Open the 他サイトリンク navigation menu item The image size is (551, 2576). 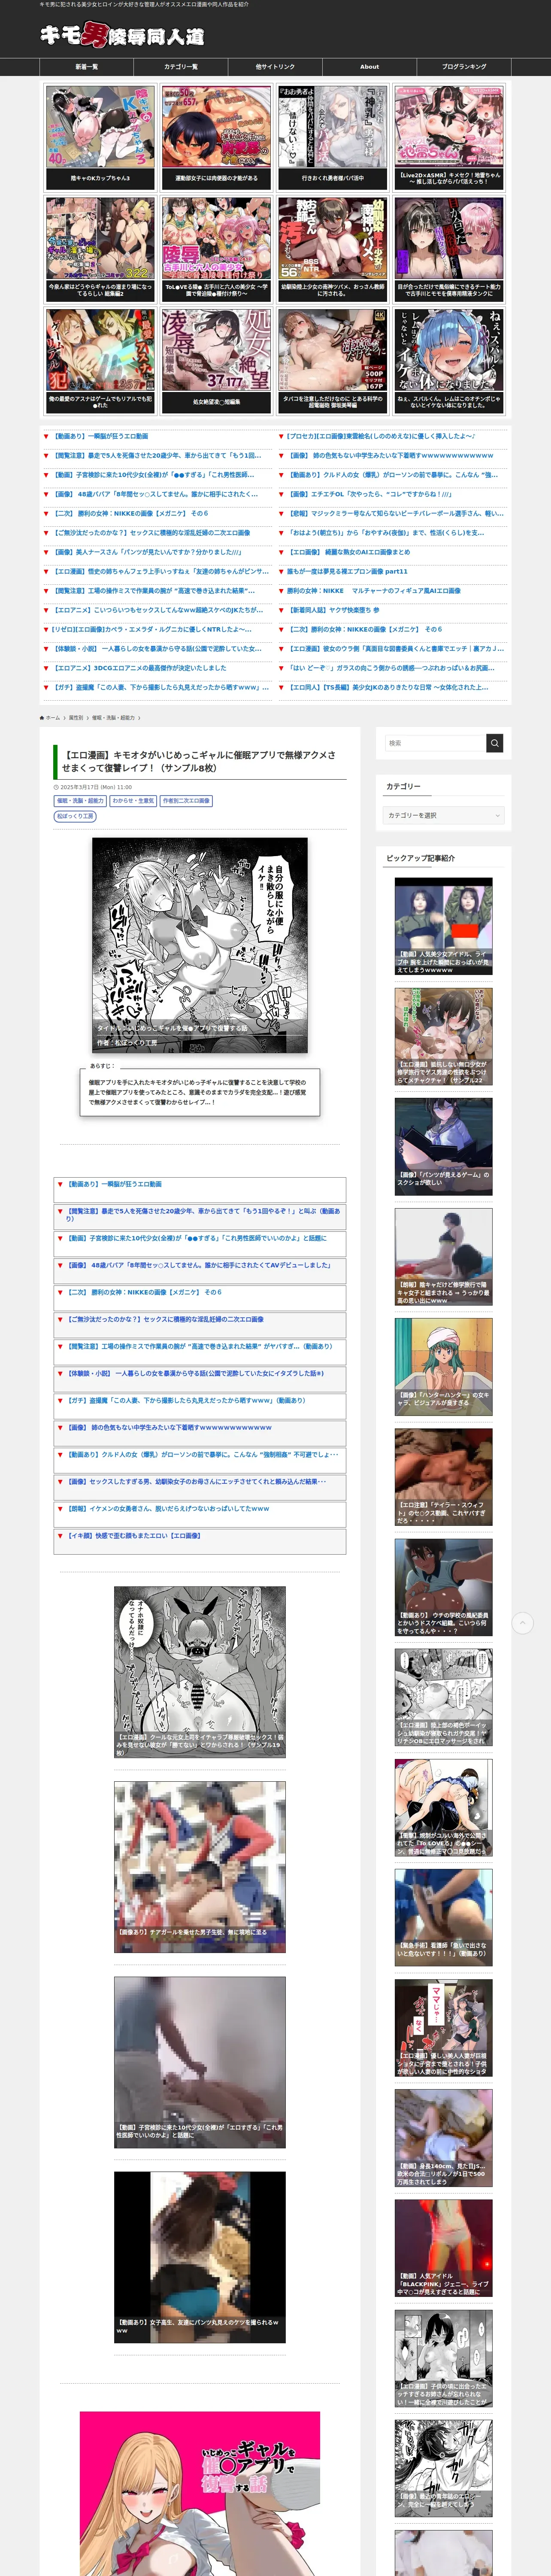[x=275, y=67]
